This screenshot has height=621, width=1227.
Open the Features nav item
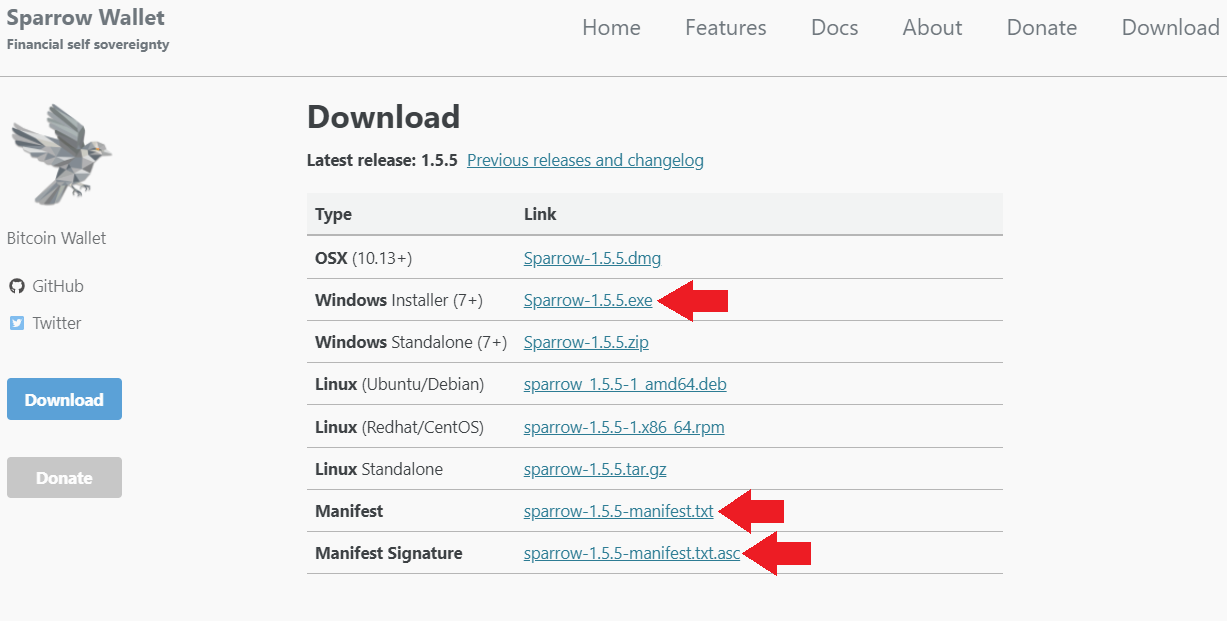tap(726, 28)
